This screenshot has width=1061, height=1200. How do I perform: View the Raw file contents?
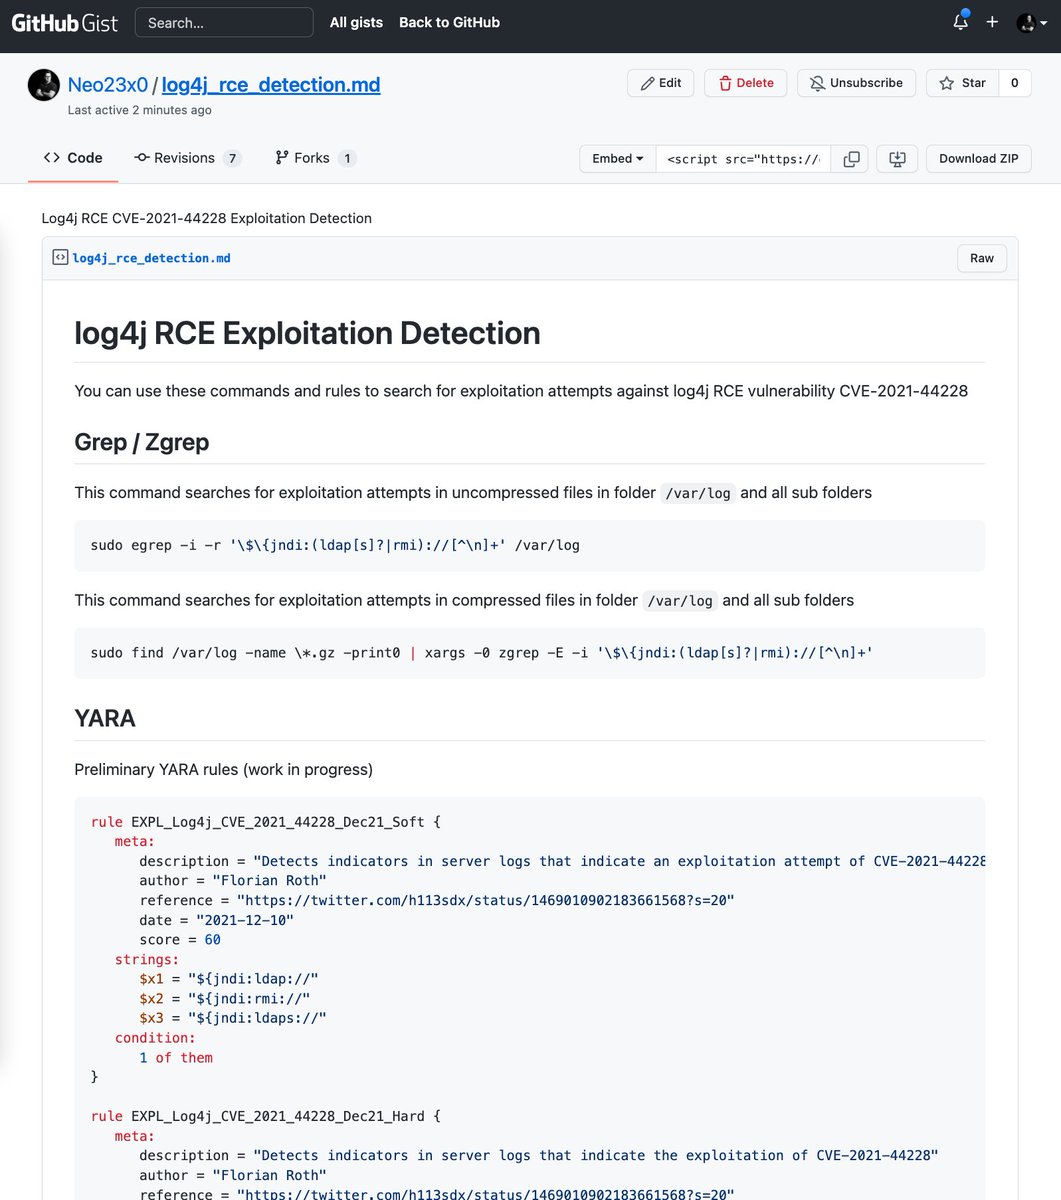pyautogui.click(x=982, y=258)
